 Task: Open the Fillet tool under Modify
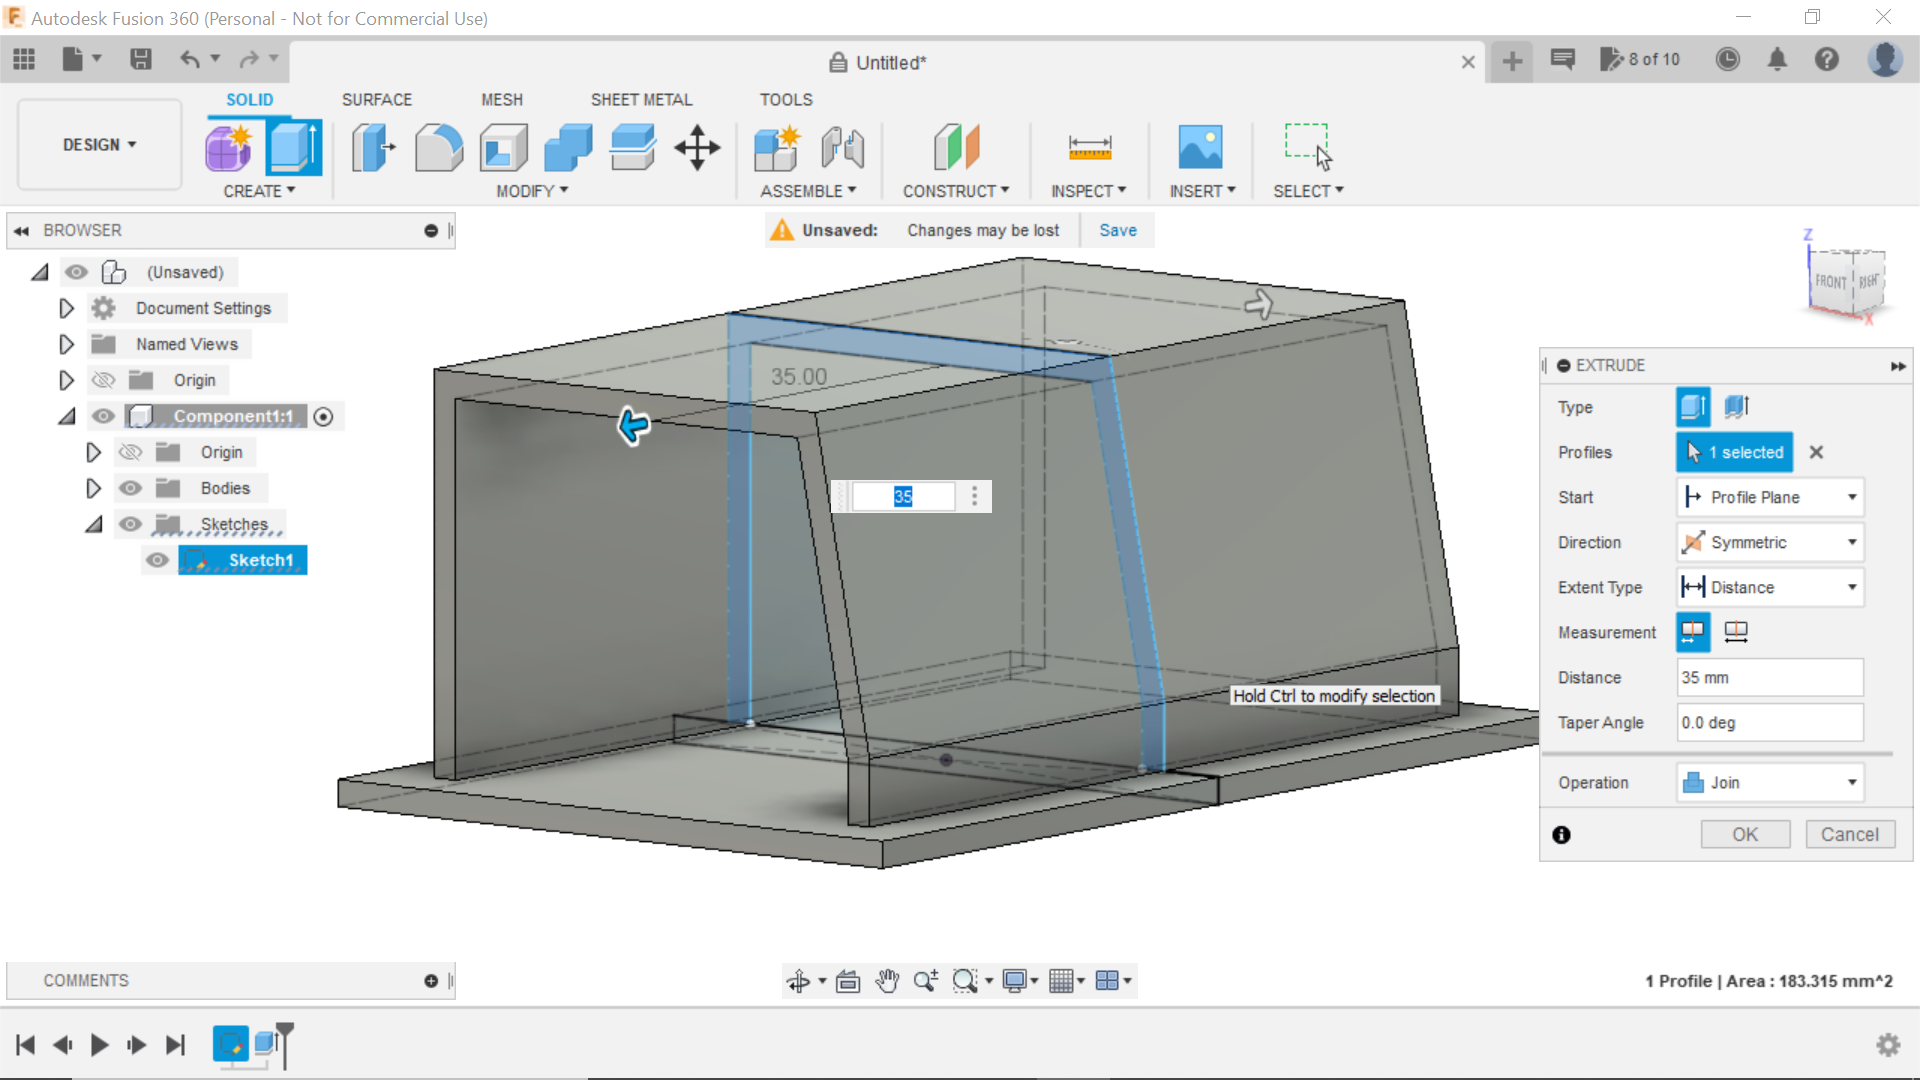439,146
